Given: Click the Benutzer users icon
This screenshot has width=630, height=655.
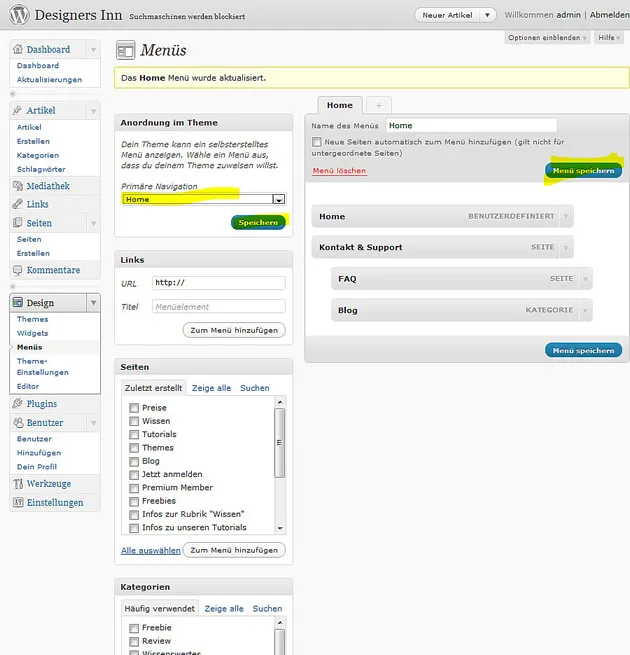Looking at the screenshot, I should (x=18, y=423).
